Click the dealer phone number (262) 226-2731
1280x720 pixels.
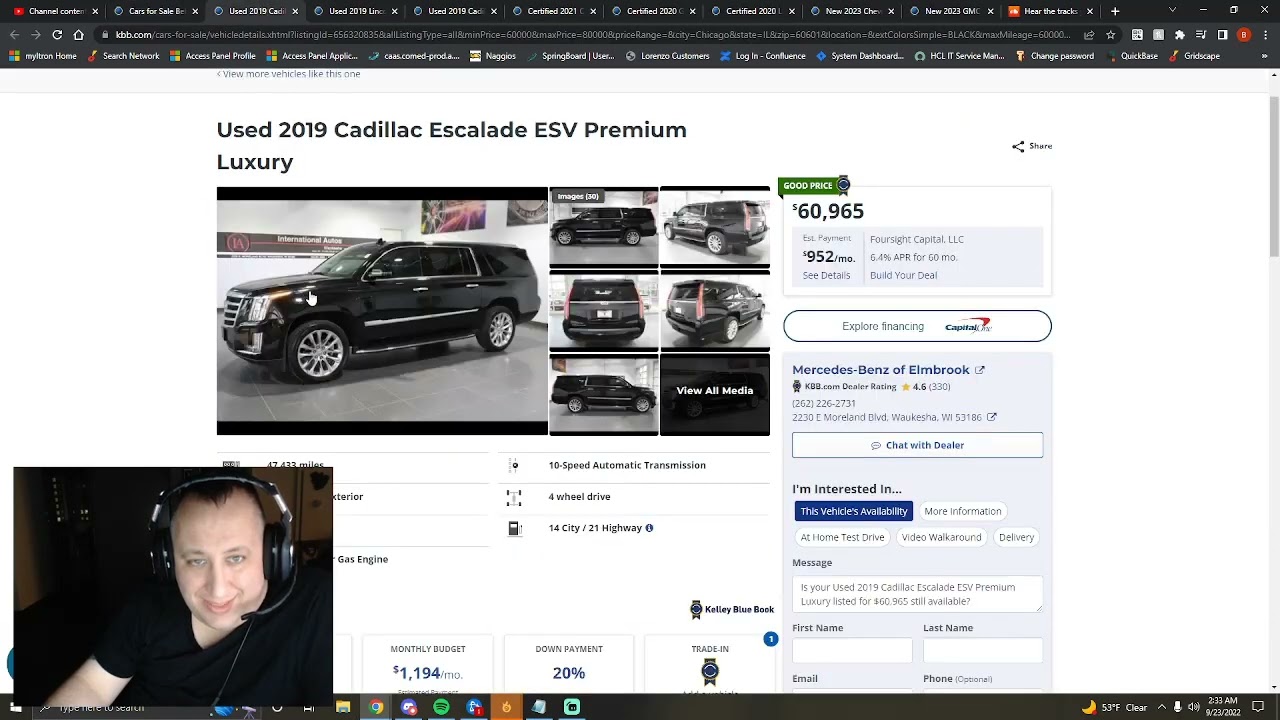[x=824, y=403]
